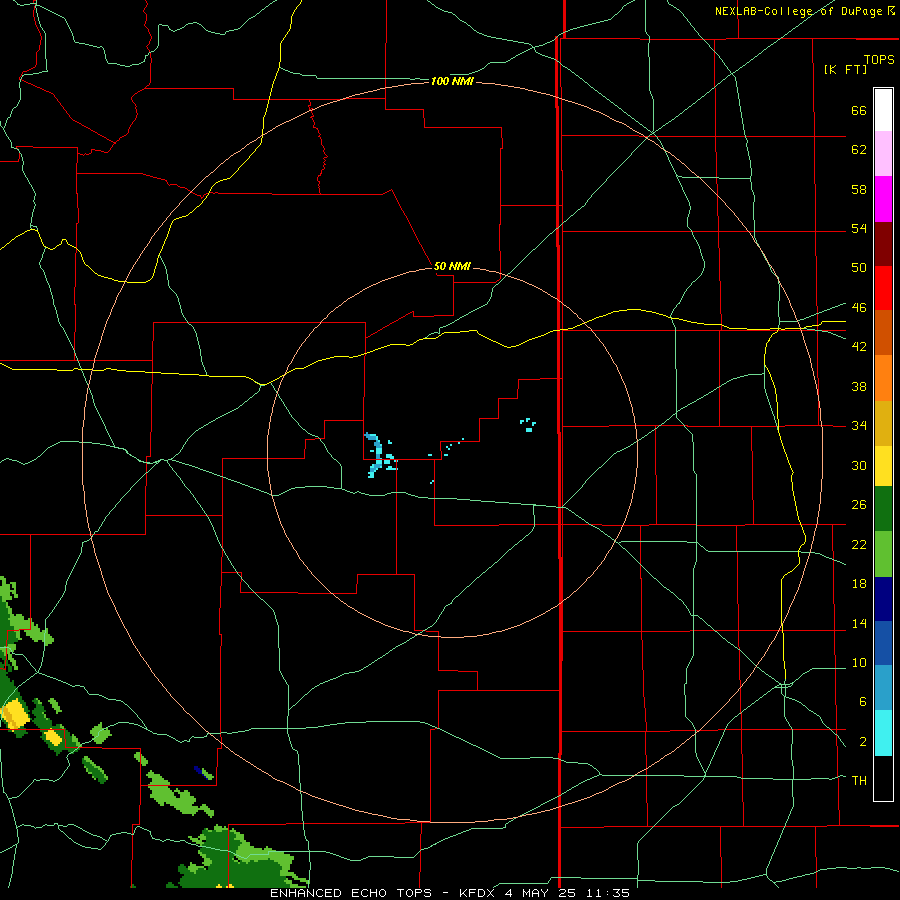Click the dark green legend swatch
The image size is (900, 900).
click(x=883, y=509)
